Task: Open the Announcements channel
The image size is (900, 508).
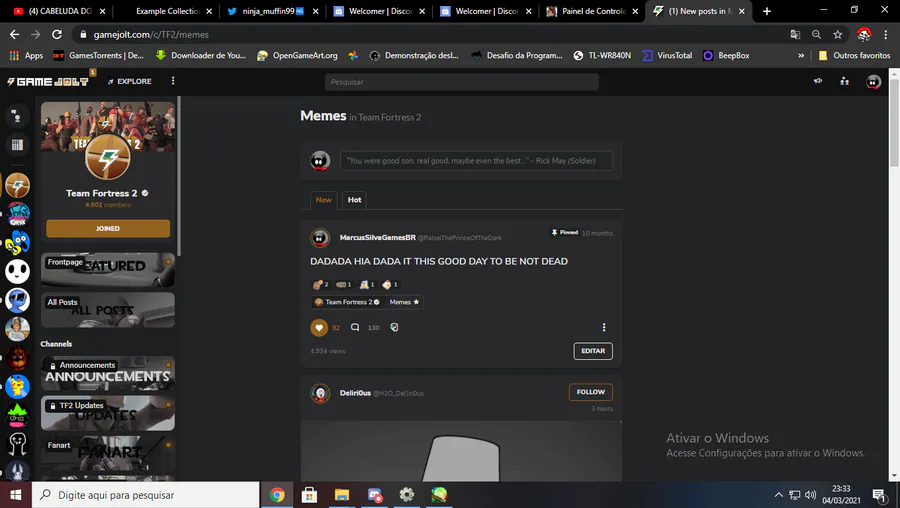Action: point(108,373)
